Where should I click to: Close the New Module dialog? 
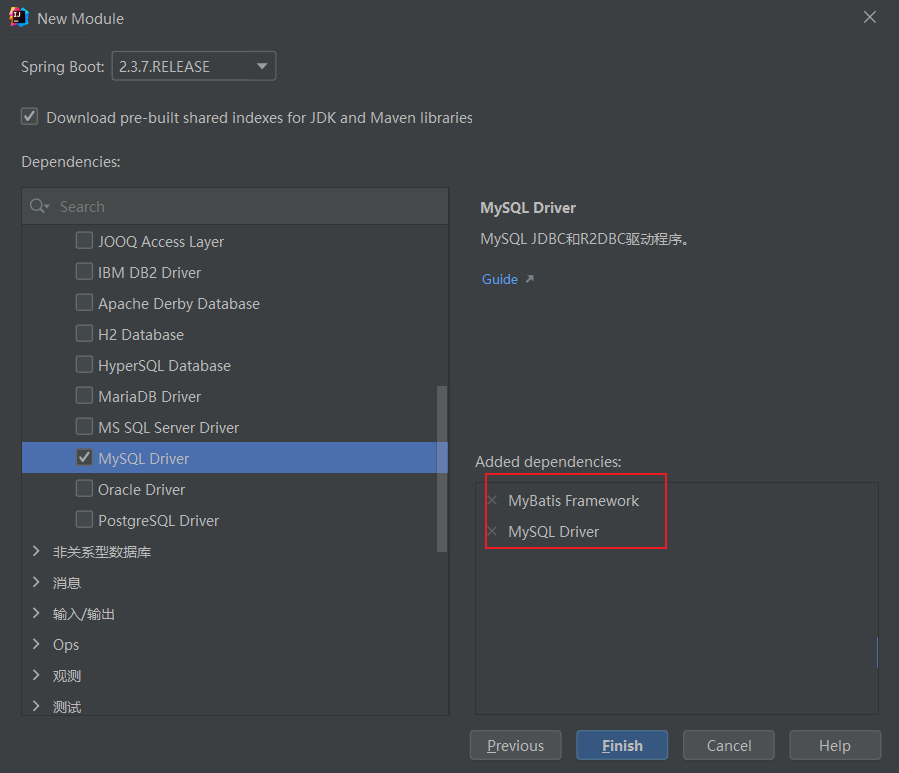click(870, 17)
